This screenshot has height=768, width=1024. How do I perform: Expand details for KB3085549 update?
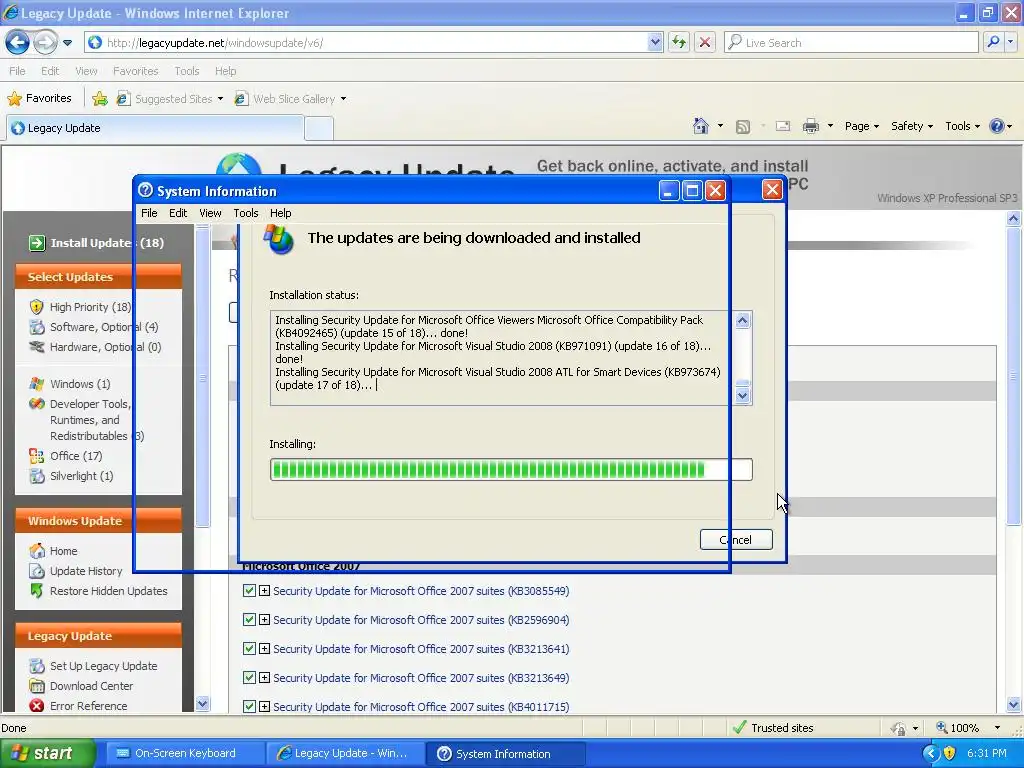(264, 591)
